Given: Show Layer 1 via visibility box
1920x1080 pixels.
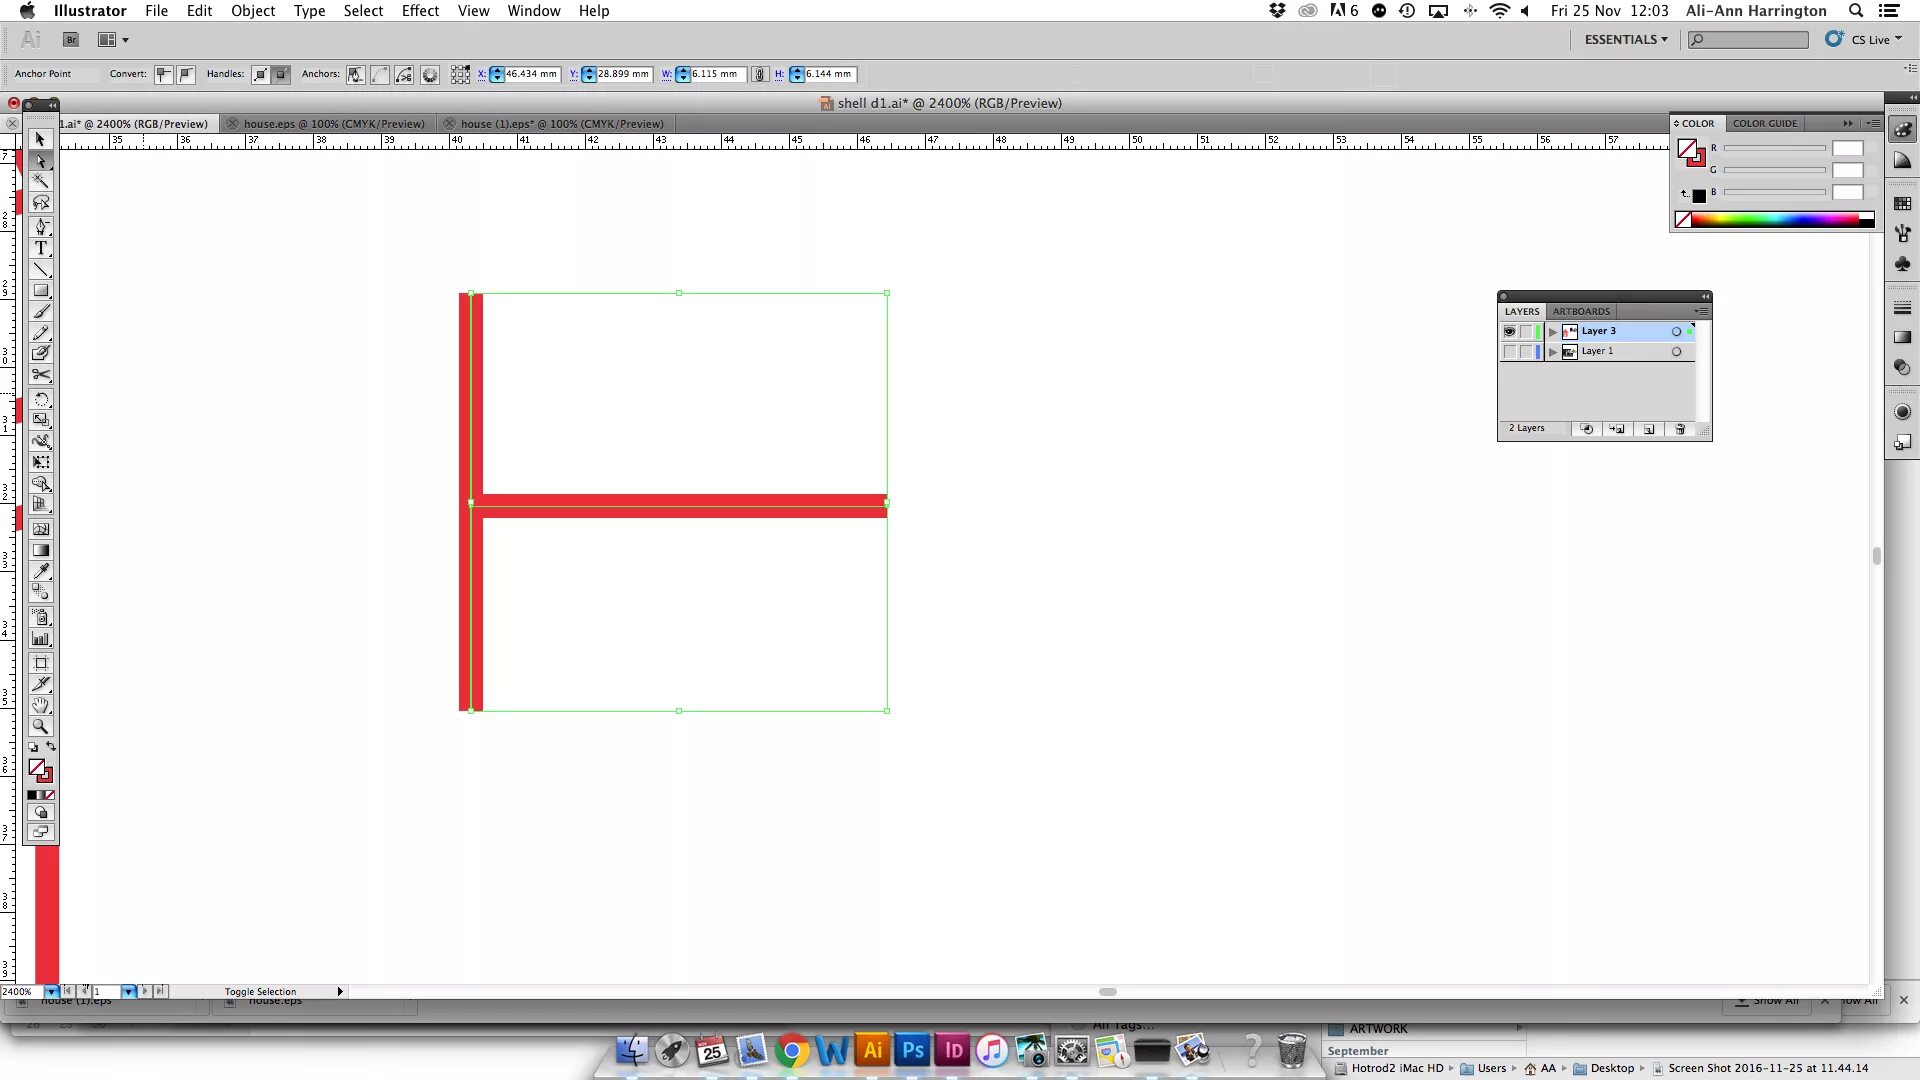Looking at the screenshot, I should pos(1509,352).
